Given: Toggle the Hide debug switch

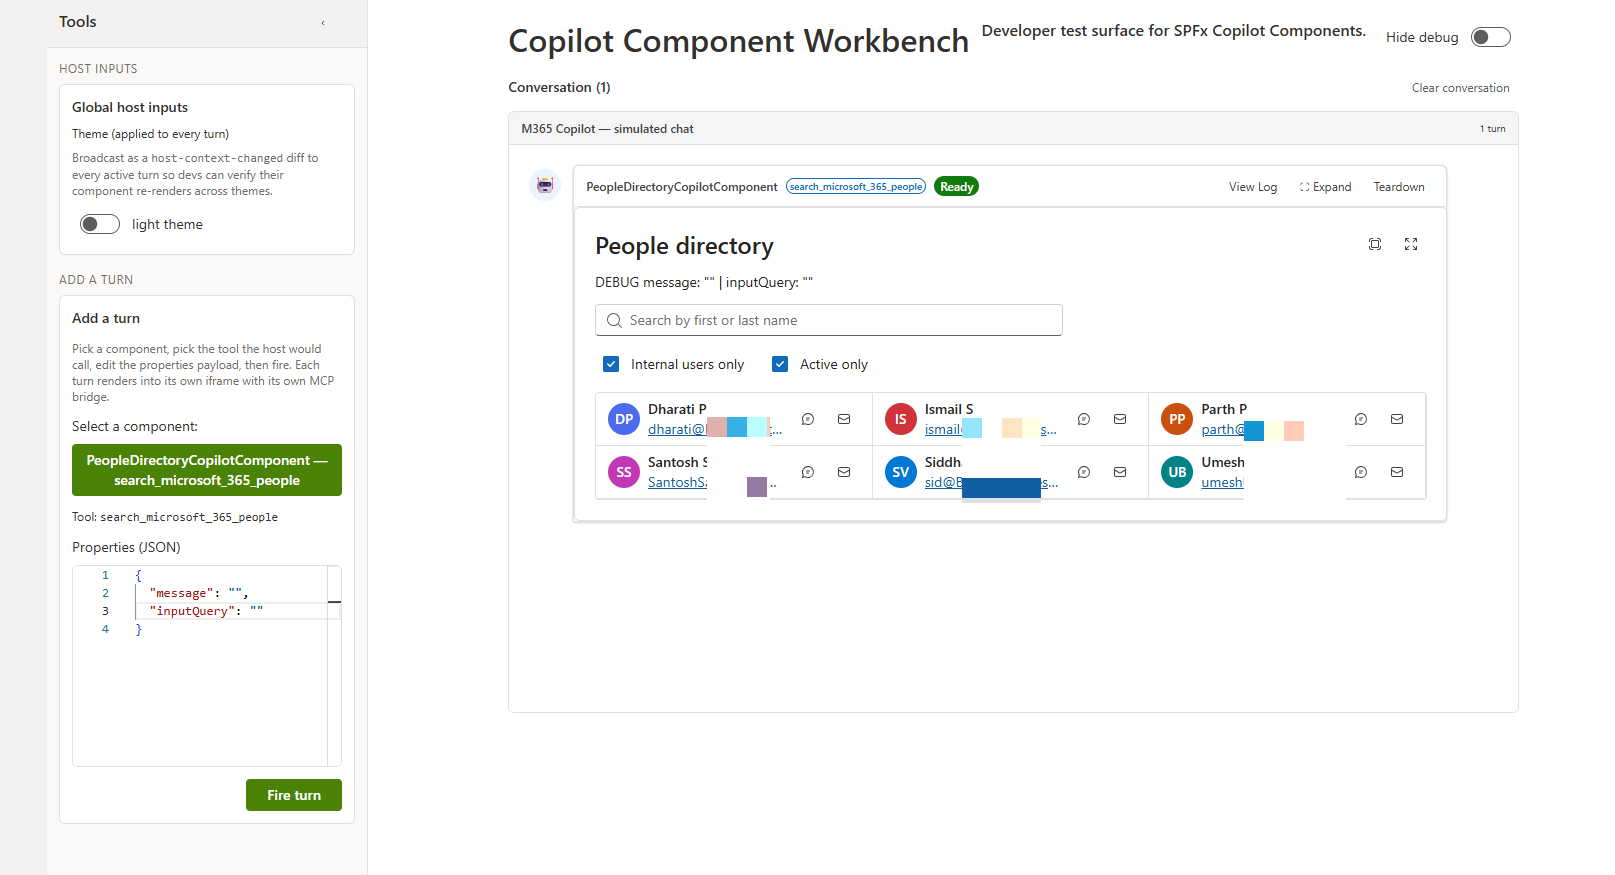Looking at the screenshot, I should pos(1490,37).
